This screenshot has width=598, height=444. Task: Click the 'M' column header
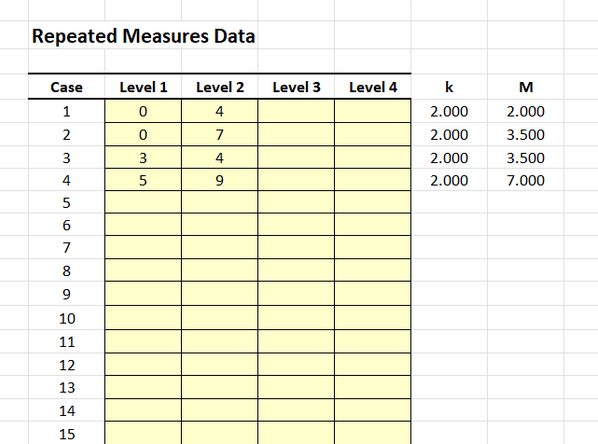[526, 87]
